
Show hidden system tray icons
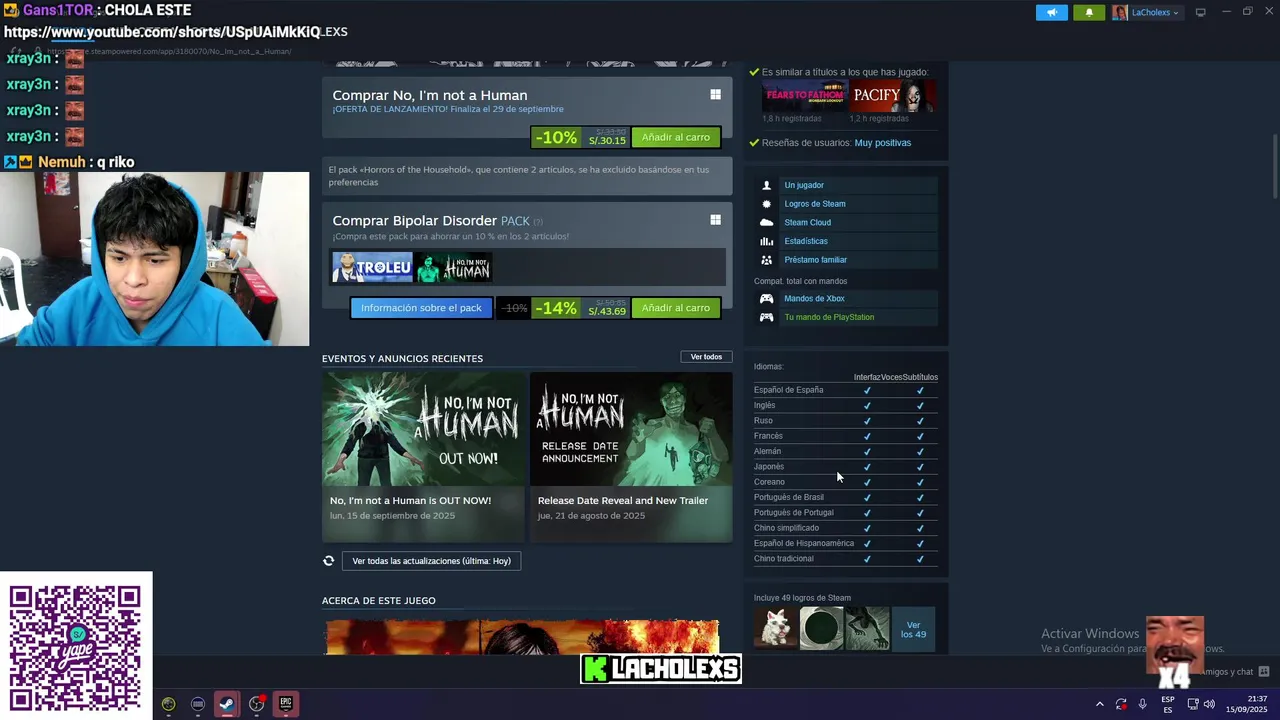coord(1100,704)
